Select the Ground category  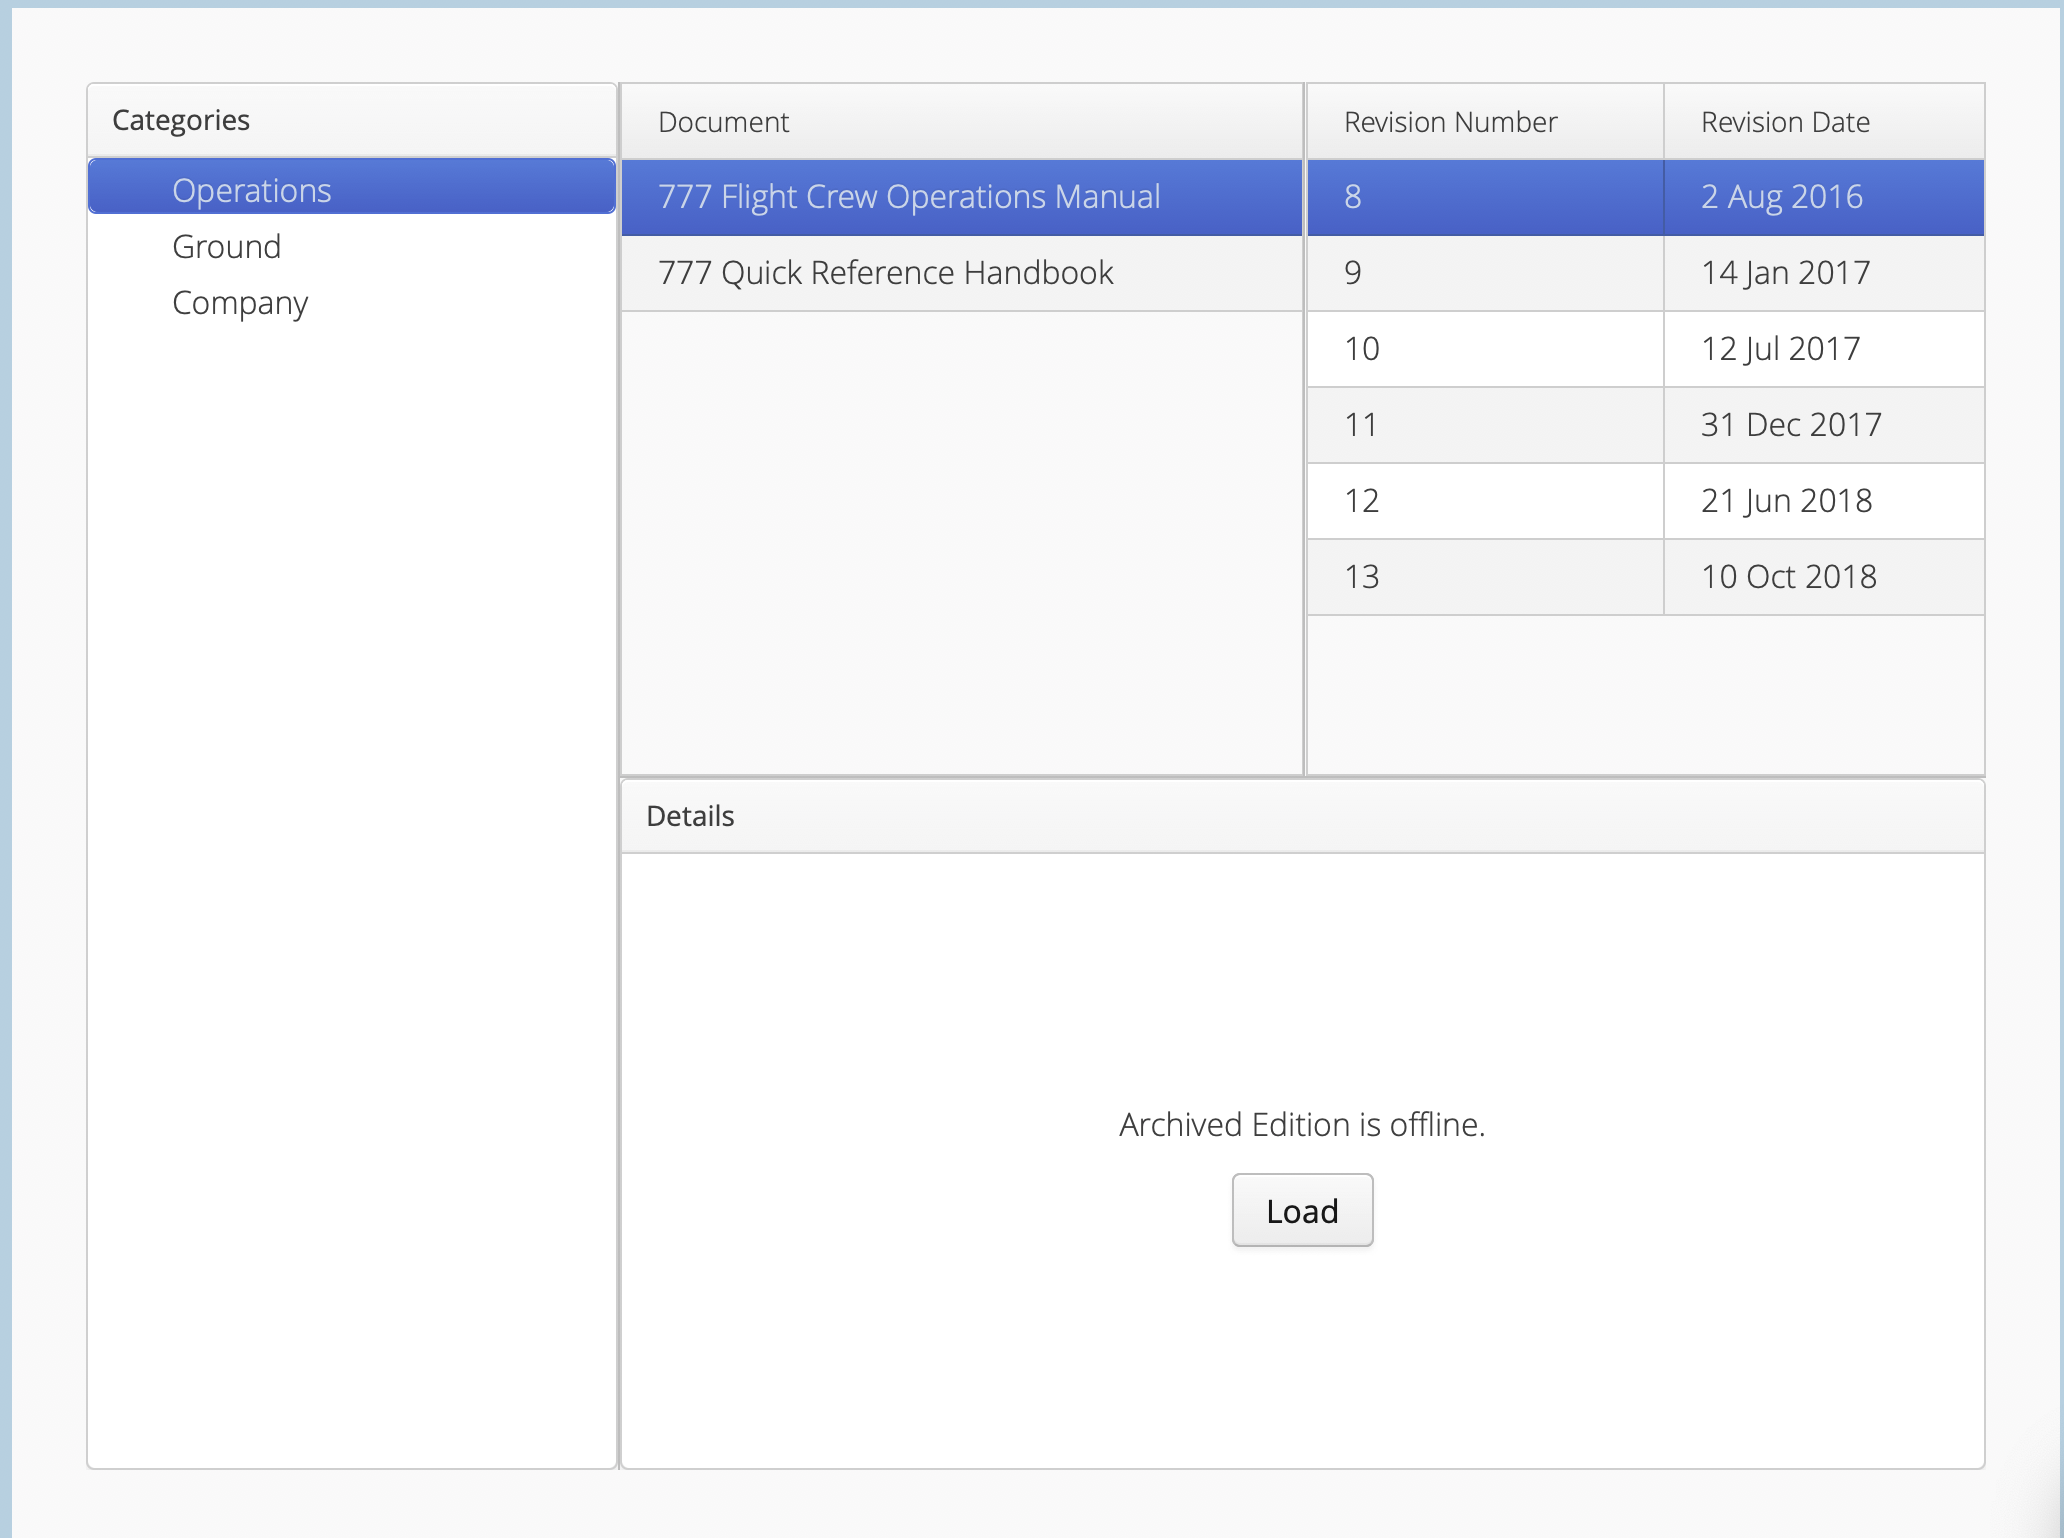tap(226, 246)
